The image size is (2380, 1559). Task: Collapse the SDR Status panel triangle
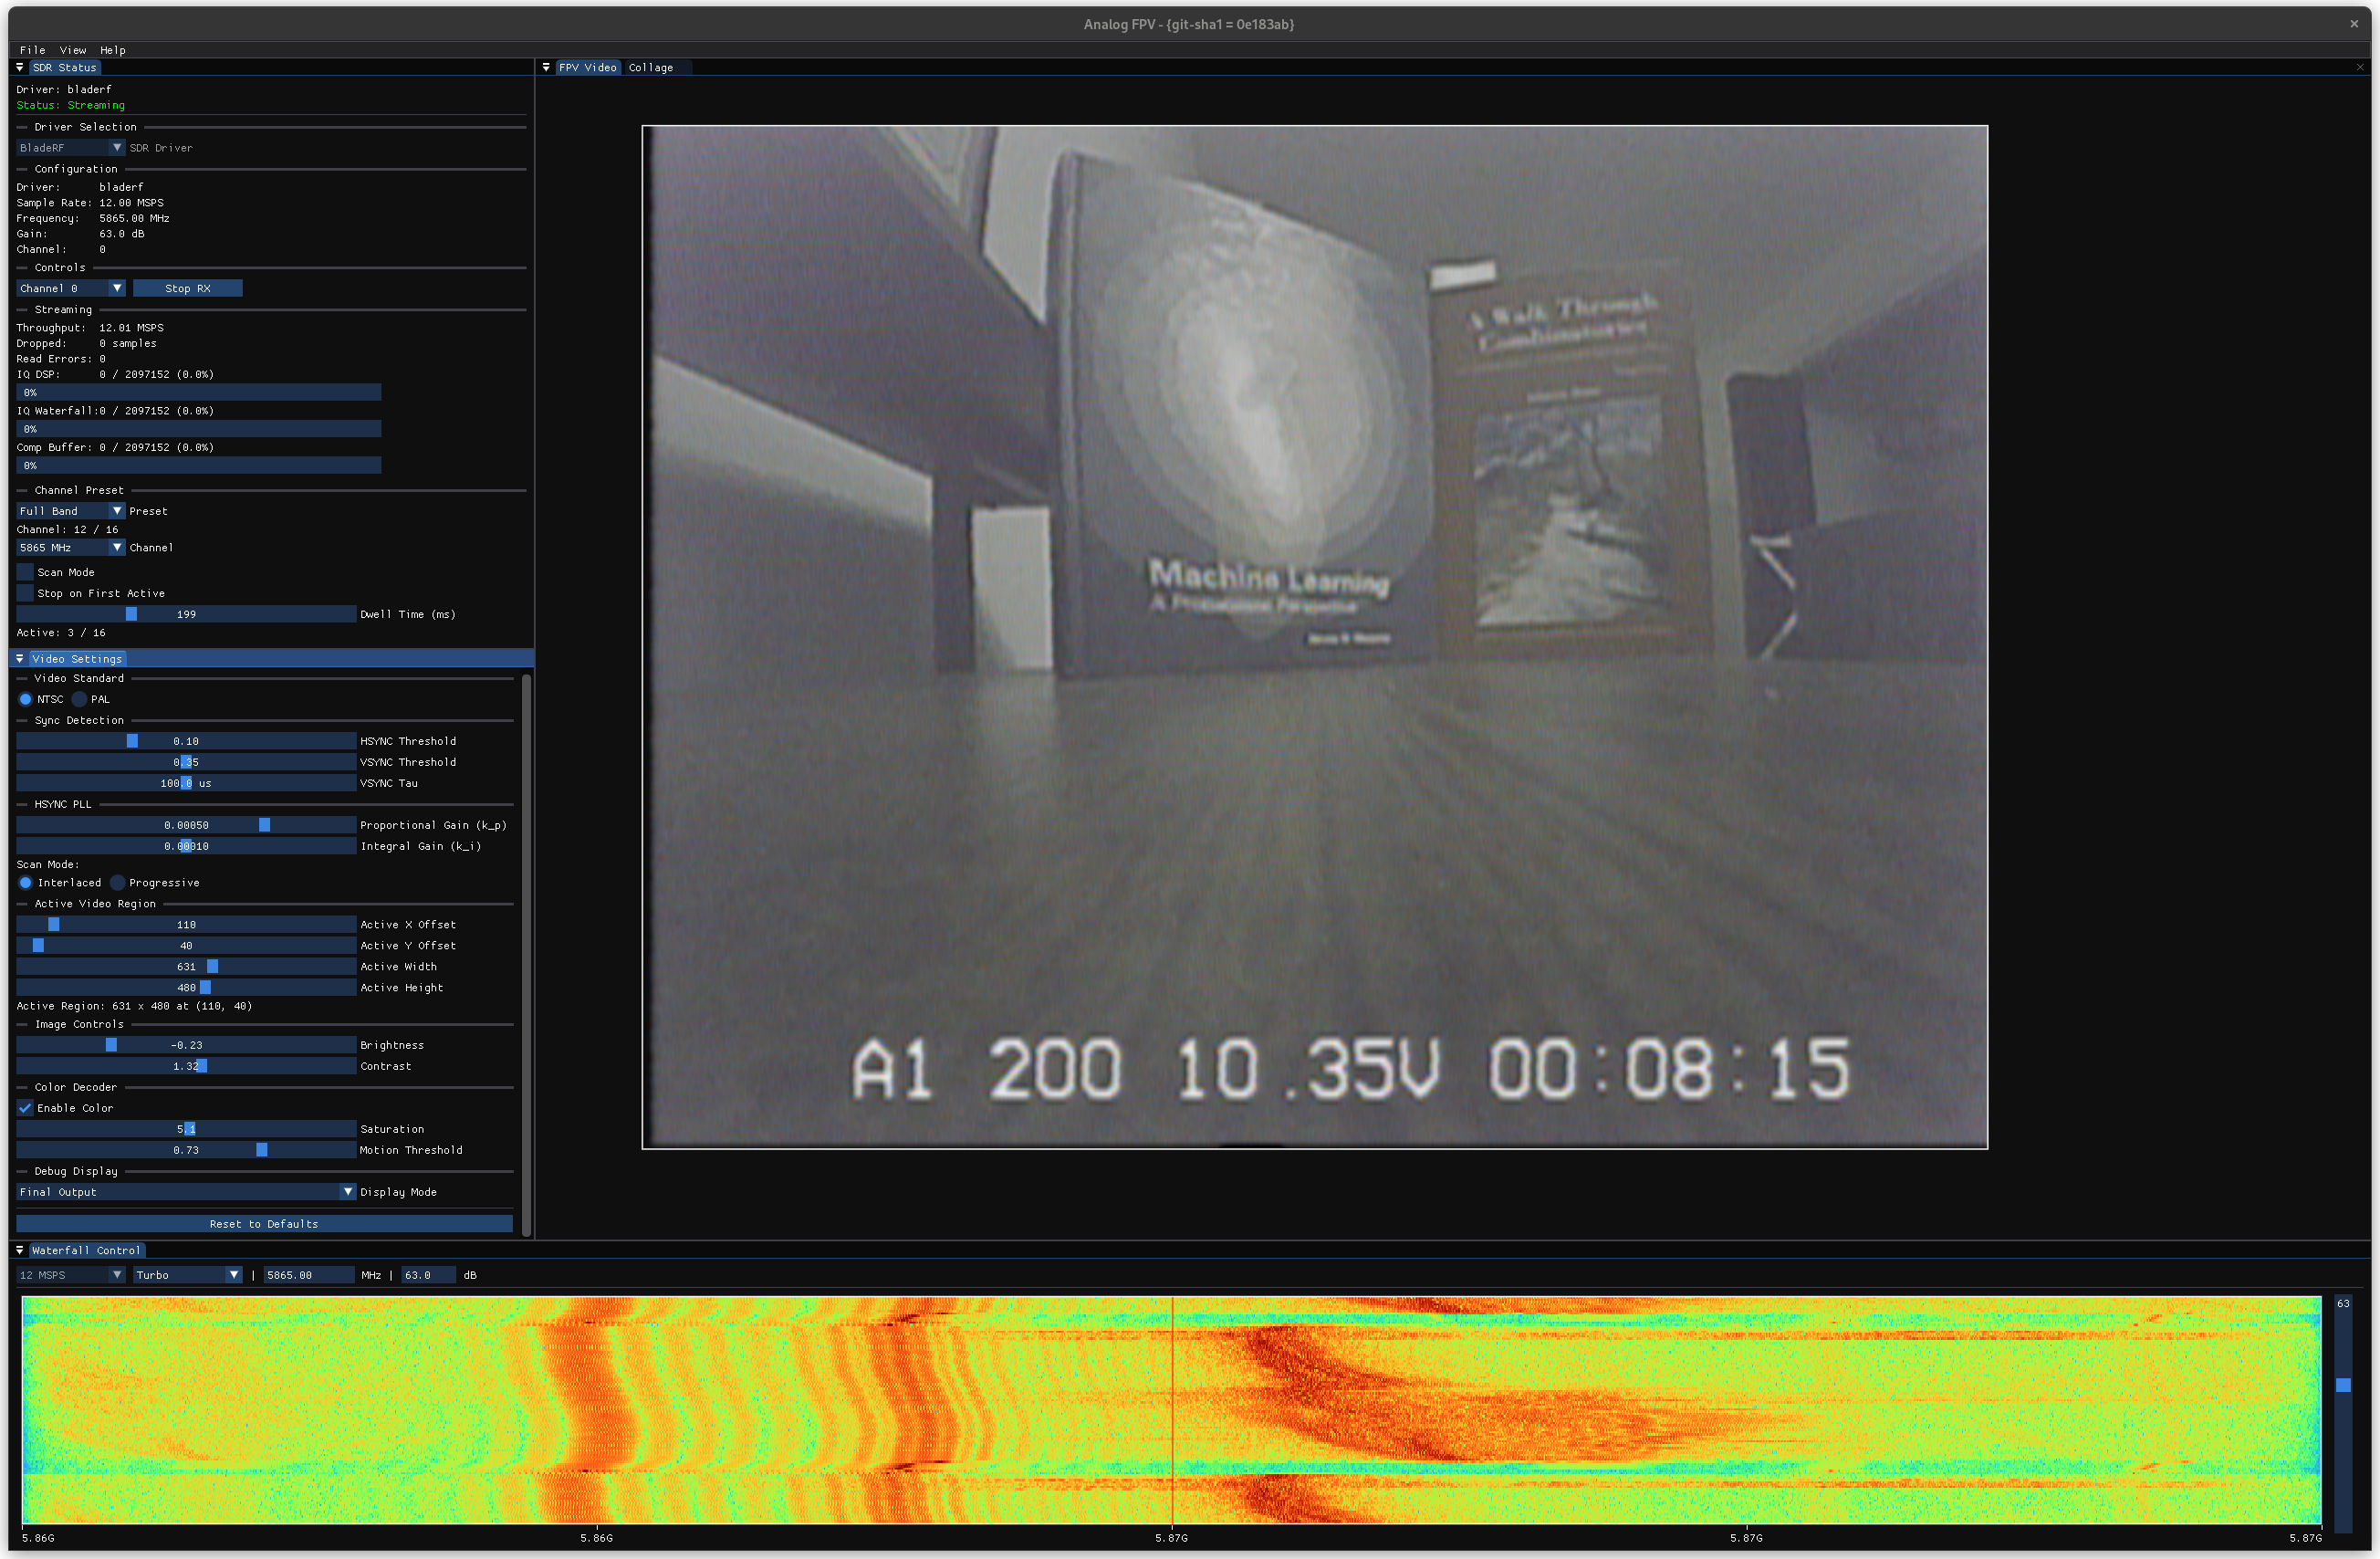coord(19,67)
